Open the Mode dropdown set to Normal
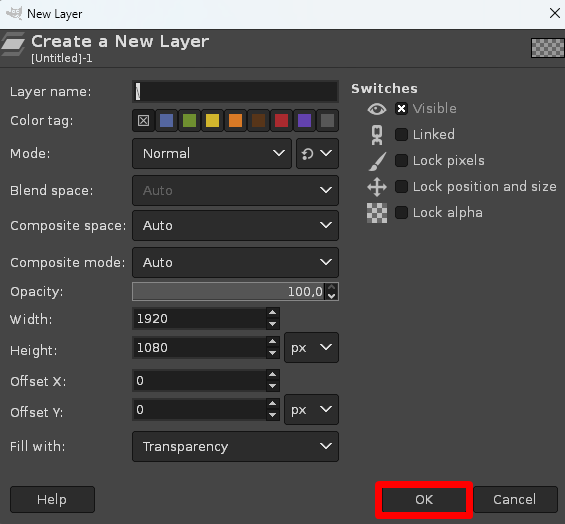 tap(212, 154)
